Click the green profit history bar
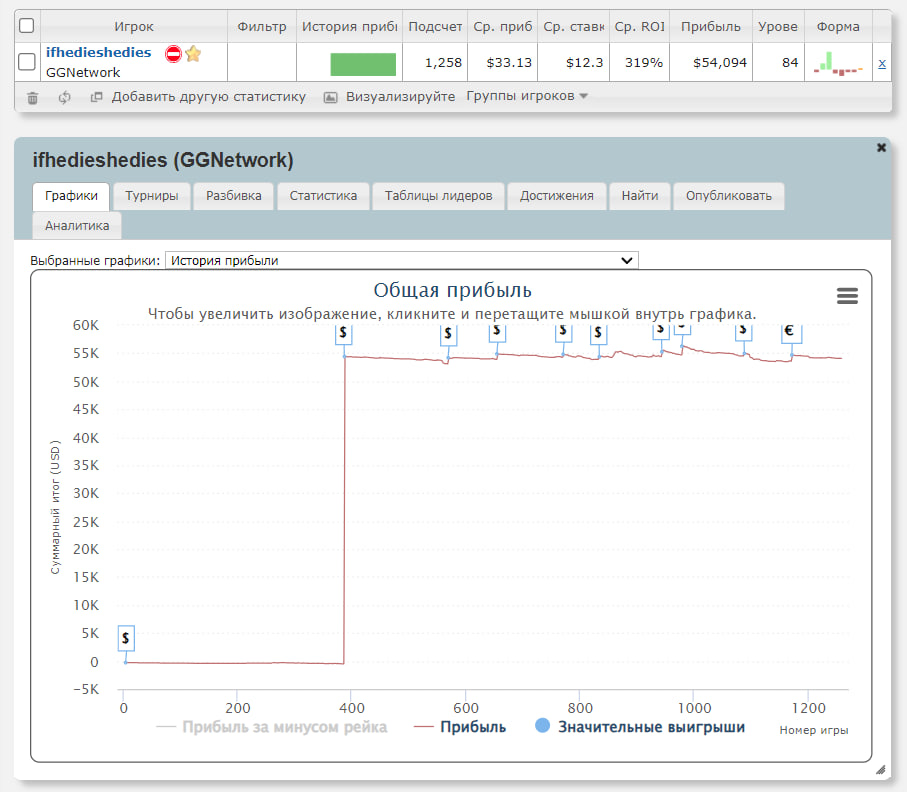 click(363, 64)
